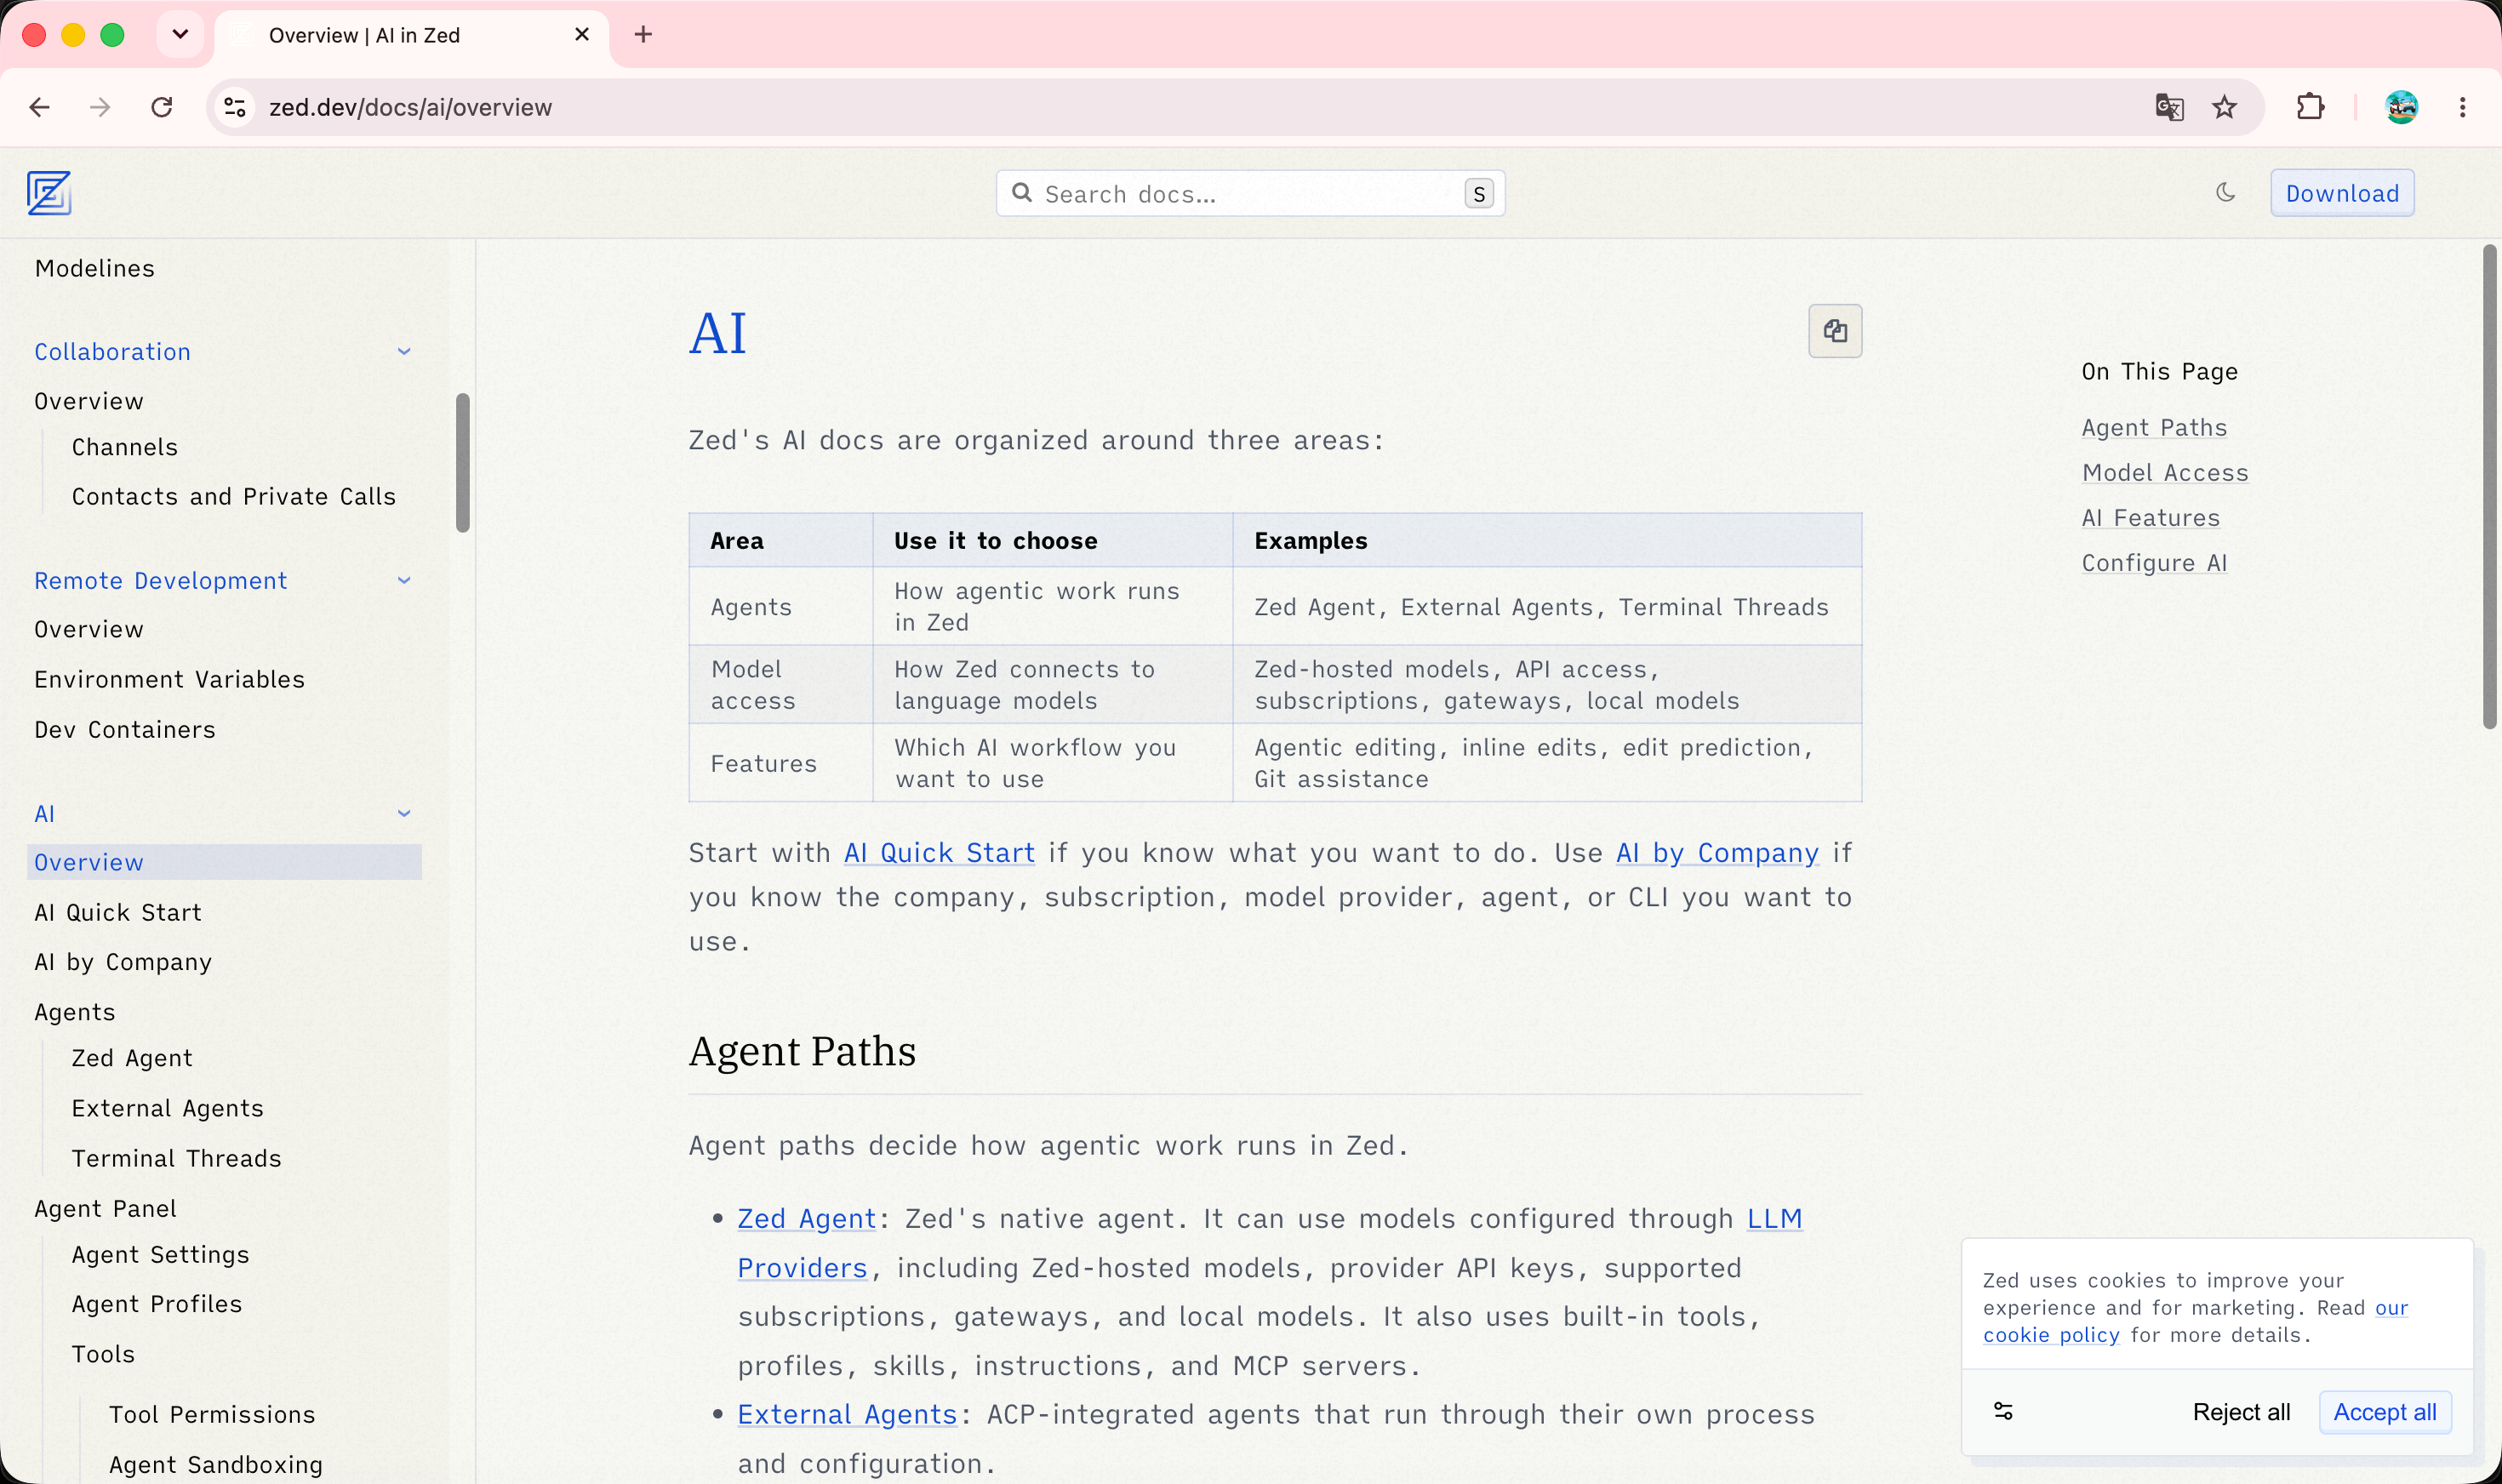The height and width of the screenshot is (1484, 2502).
Task: Copy page content via copy icon
Action: 1835,331
